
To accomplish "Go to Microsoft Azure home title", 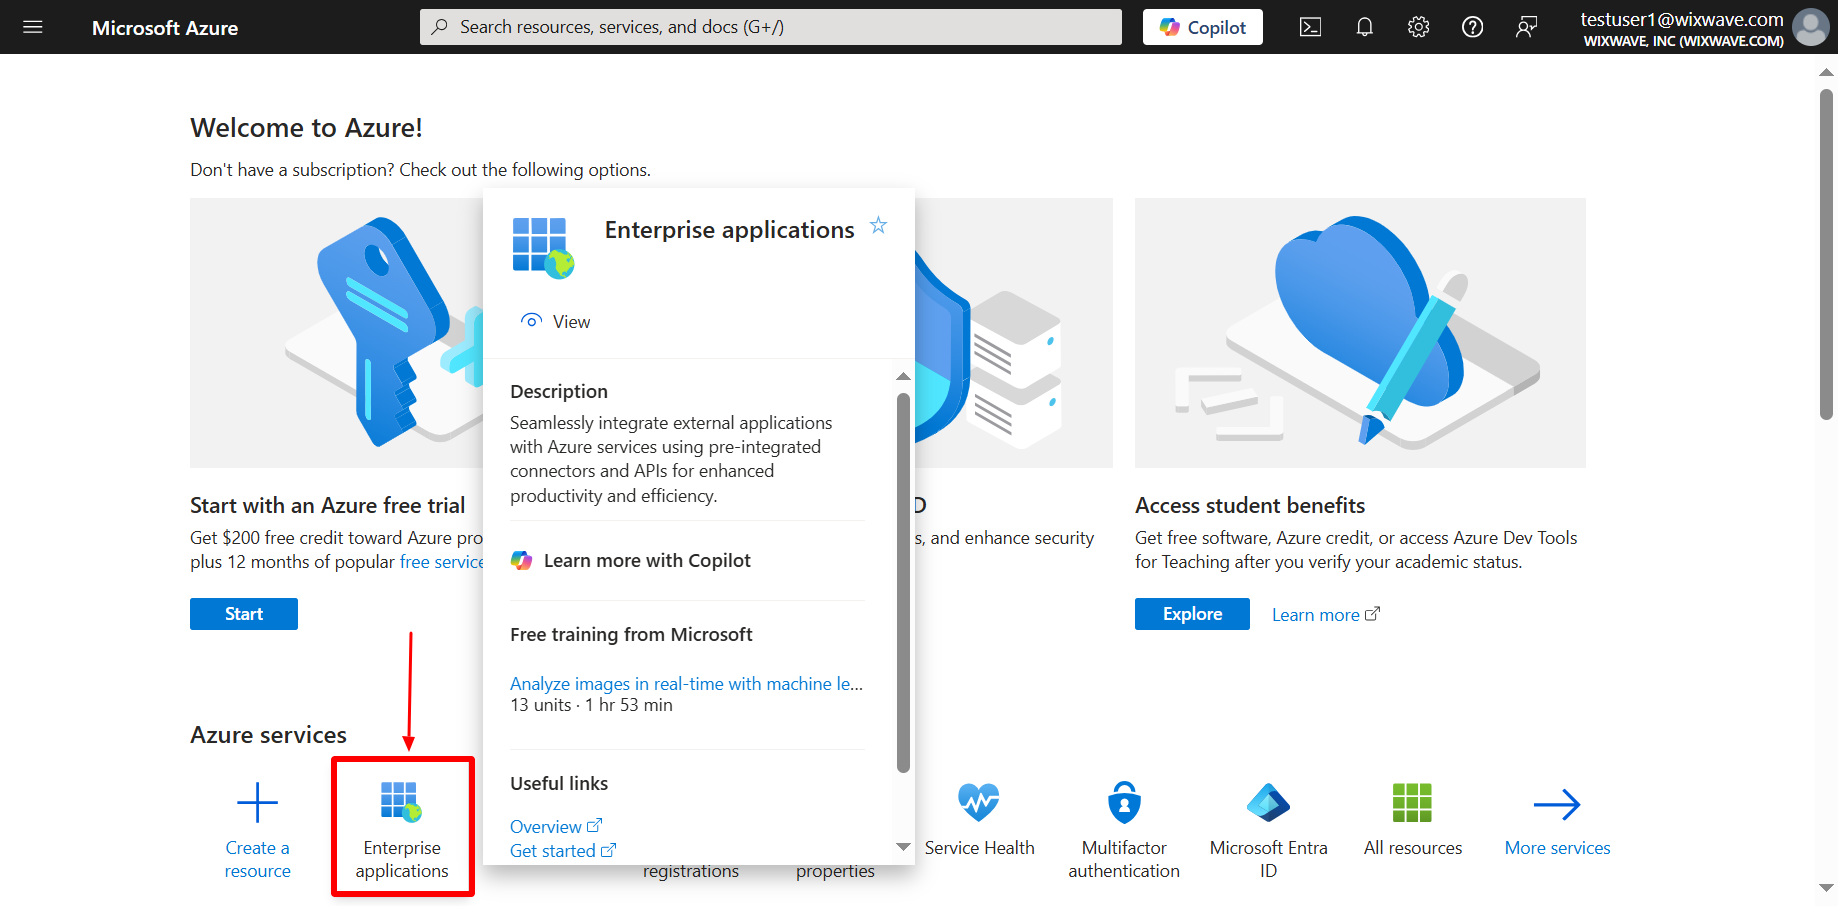I will [165, 28].
